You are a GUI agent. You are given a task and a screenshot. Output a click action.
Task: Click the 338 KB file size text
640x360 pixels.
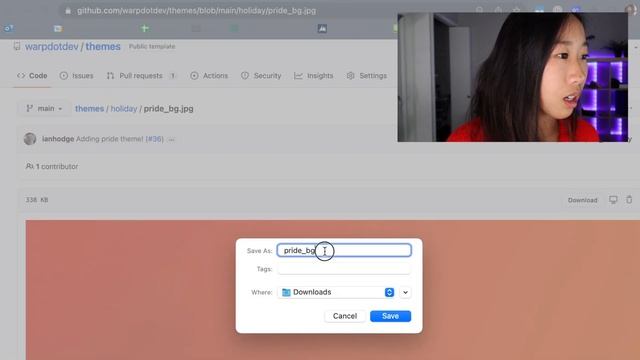(x=37, y=200)
